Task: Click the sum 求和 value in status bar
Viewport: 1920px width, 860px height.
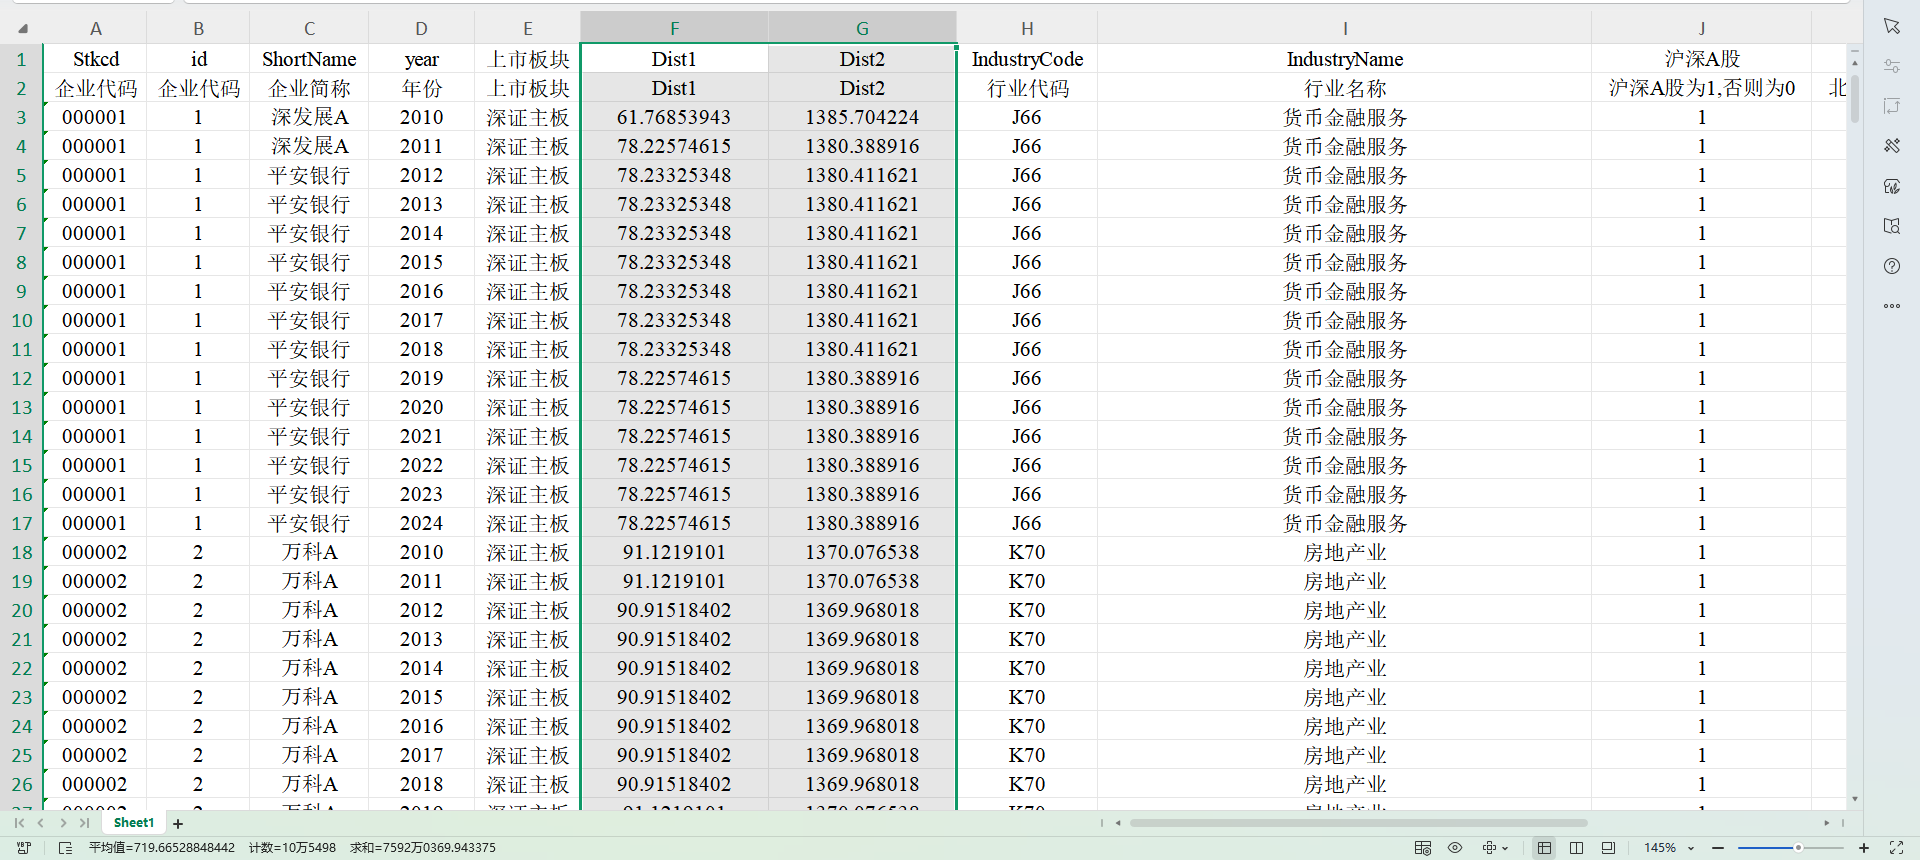Action: (423, 848)
